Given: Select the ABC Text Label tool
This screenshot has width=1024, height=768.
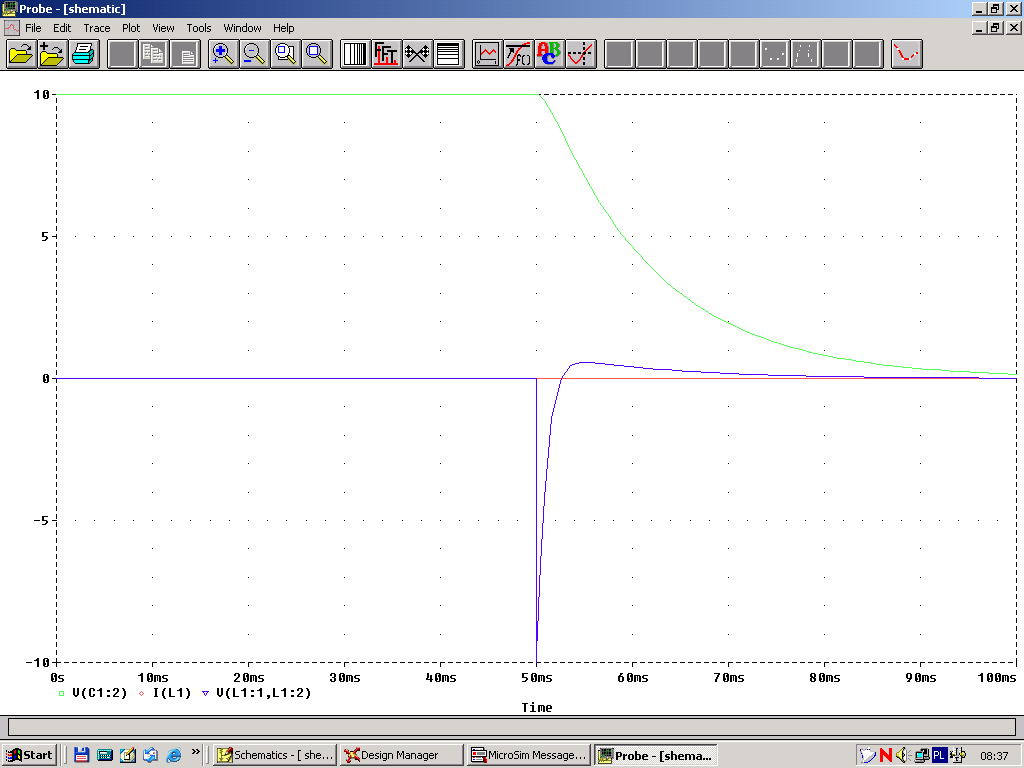Looking at the screenshot, I should [549, 54].
